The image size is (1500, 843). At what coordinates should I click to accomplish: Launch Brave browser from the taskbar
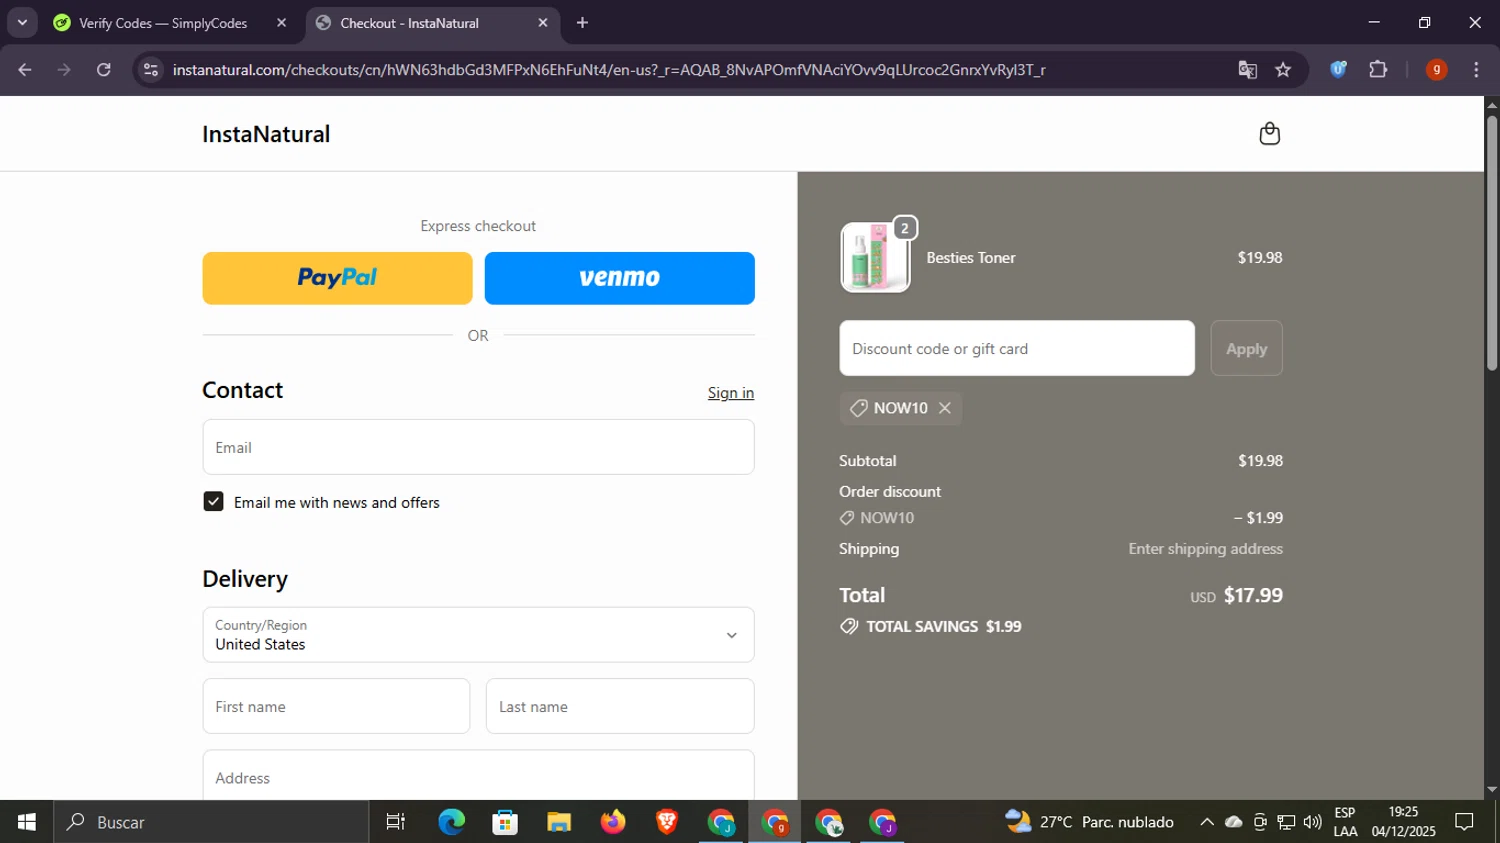667,822
